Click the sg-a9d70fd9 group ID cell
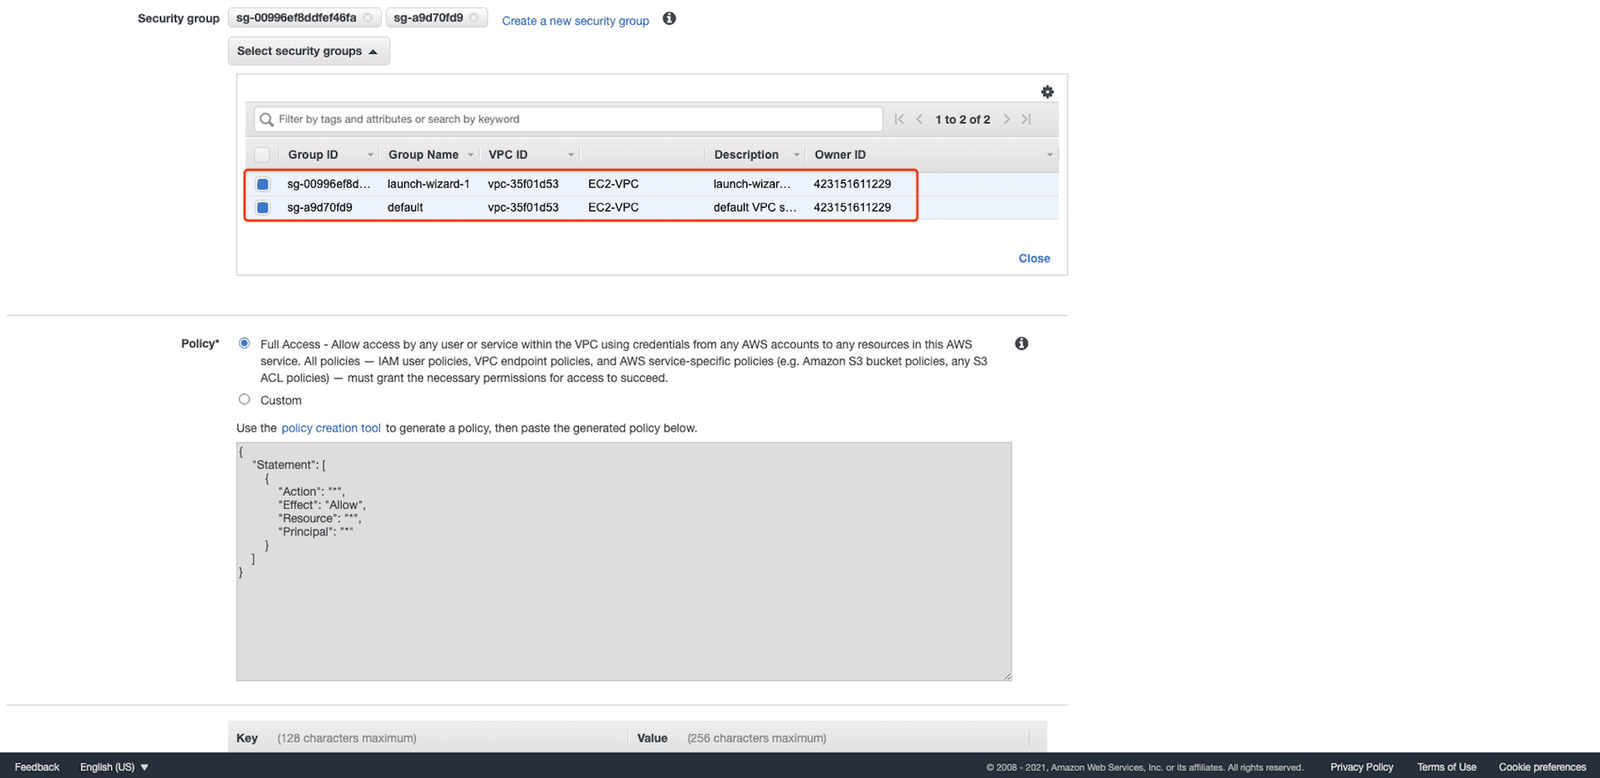 pyautogui.click(x=320, y=208)
